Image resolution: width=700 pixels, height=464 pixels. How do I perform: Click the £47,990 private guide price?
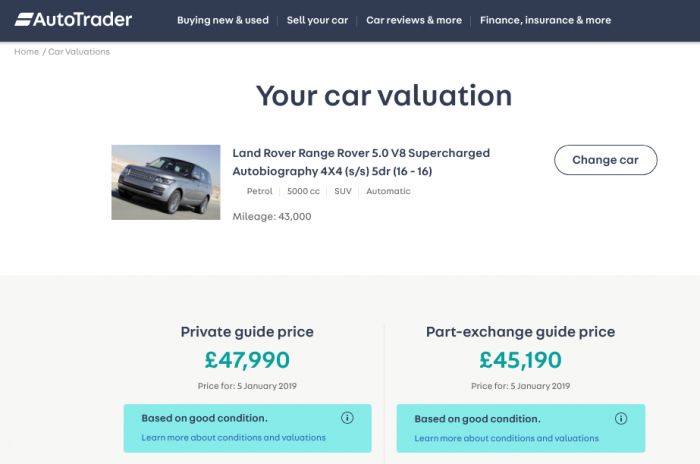tap(247, 360)
